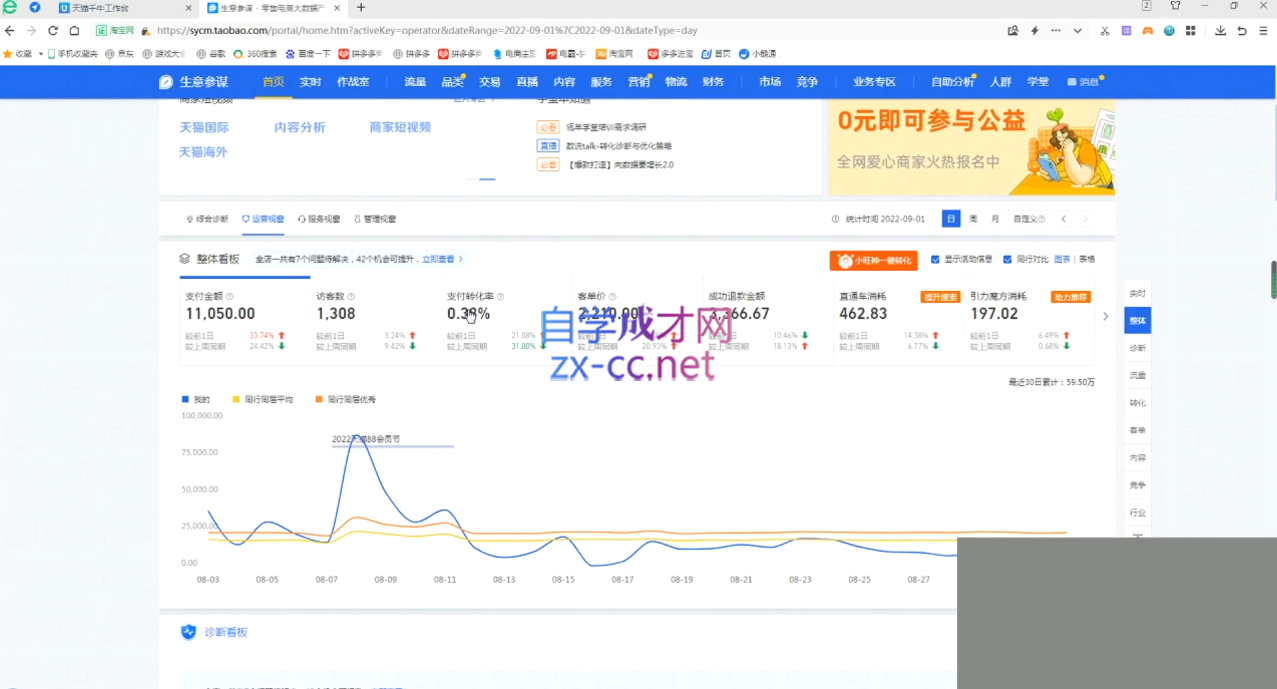1277x689 pixels.
Task: Expand the 自定义 date range dropdown
Action: coord(1029,219)
